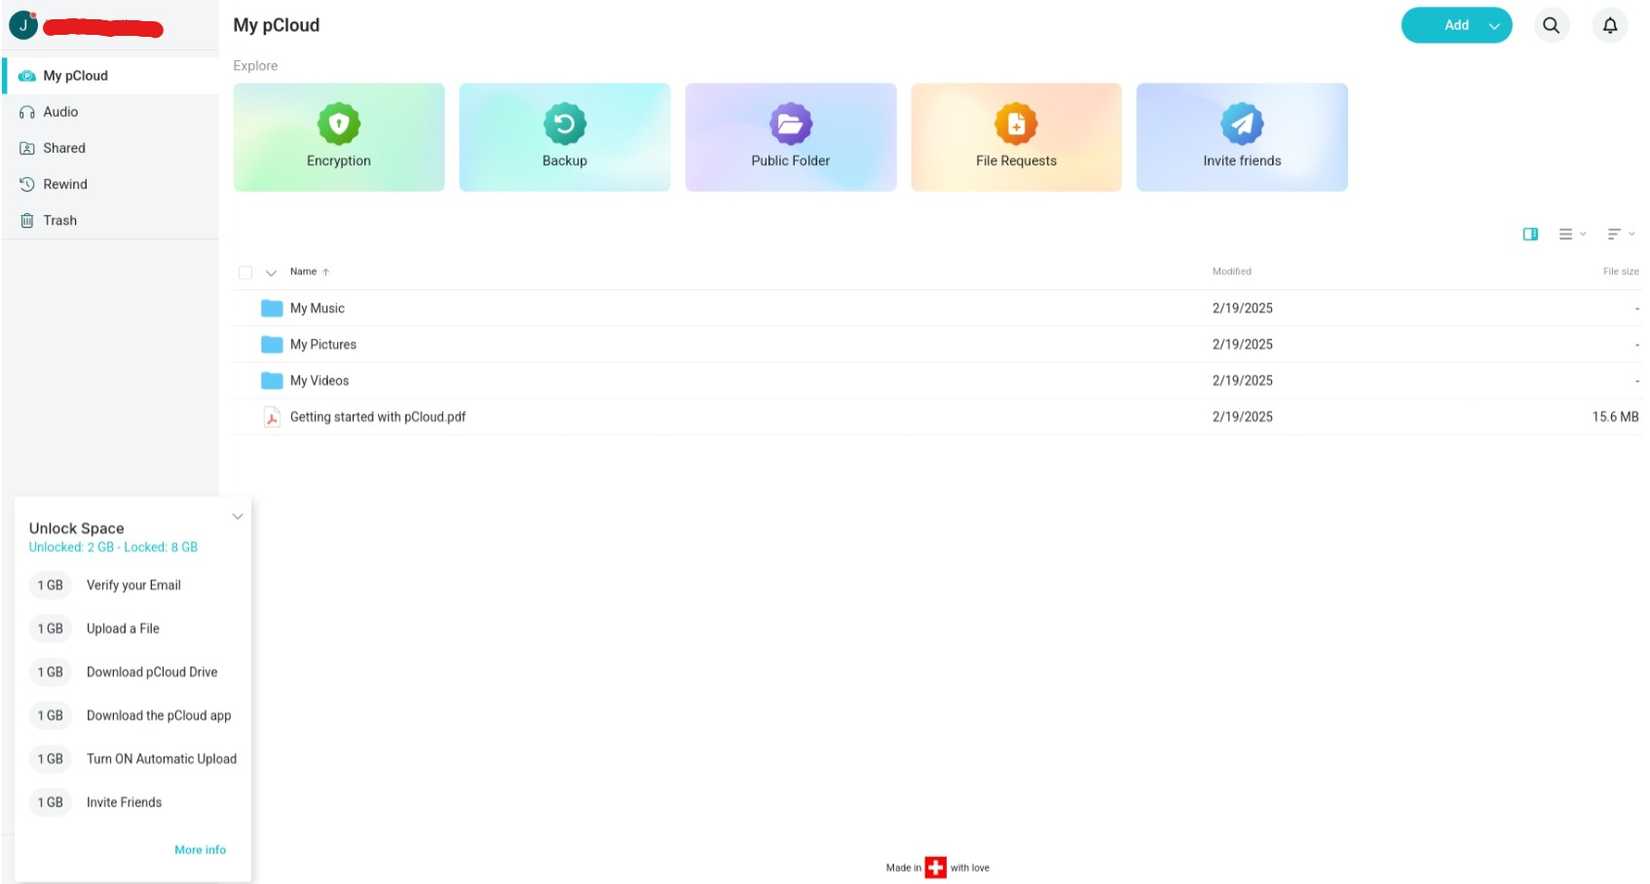Click the Modified column header

coord(1232,272)
